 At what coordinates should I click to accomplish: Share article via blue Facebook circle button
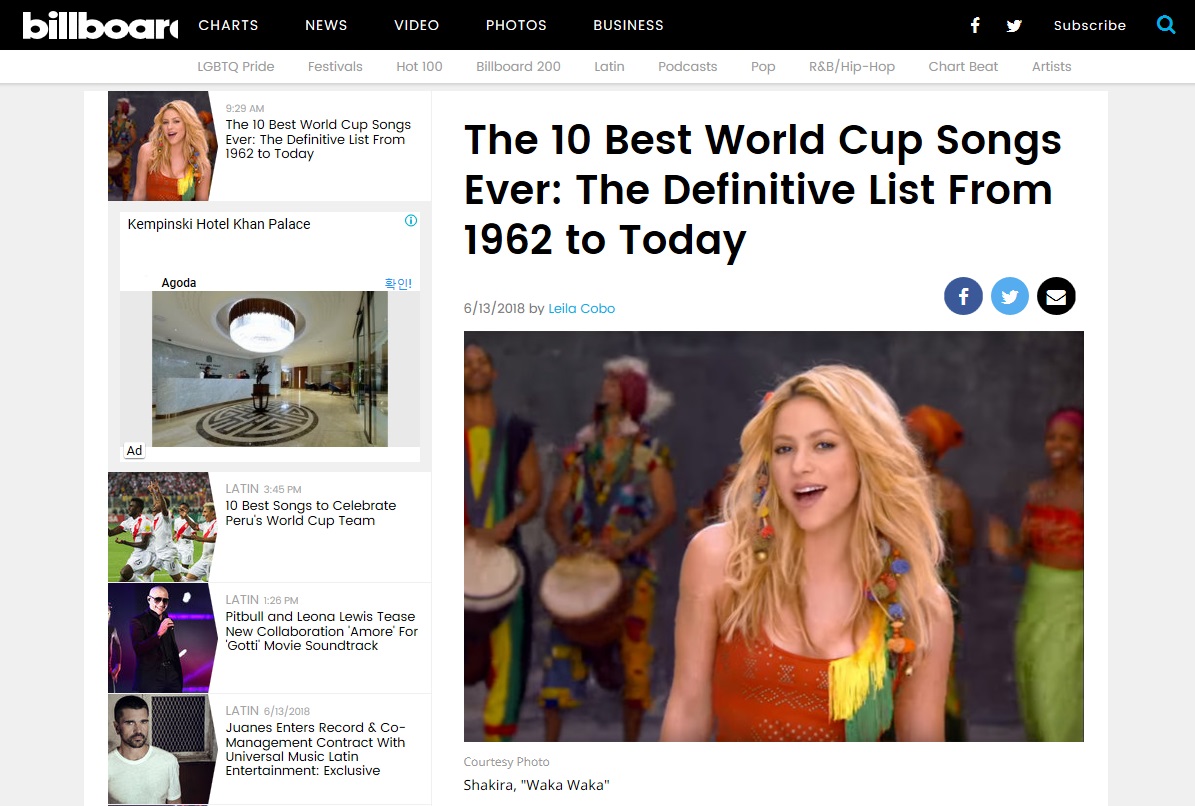click(963, 296)
